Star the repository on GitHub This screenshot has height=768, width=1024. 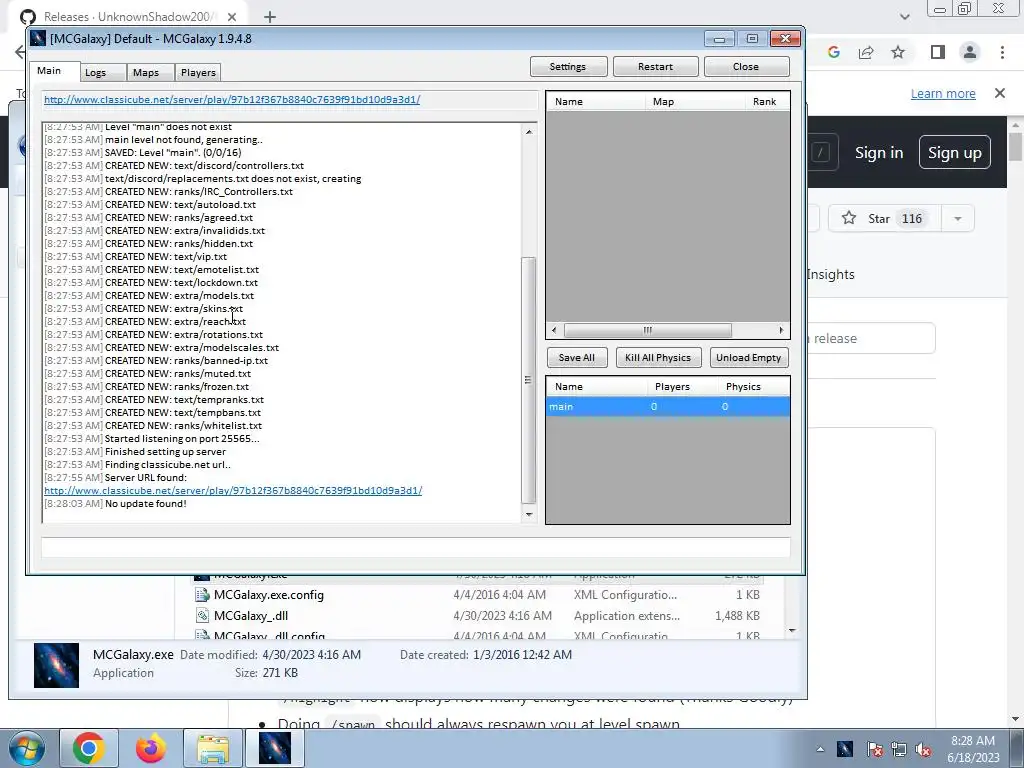click(885, 219)
